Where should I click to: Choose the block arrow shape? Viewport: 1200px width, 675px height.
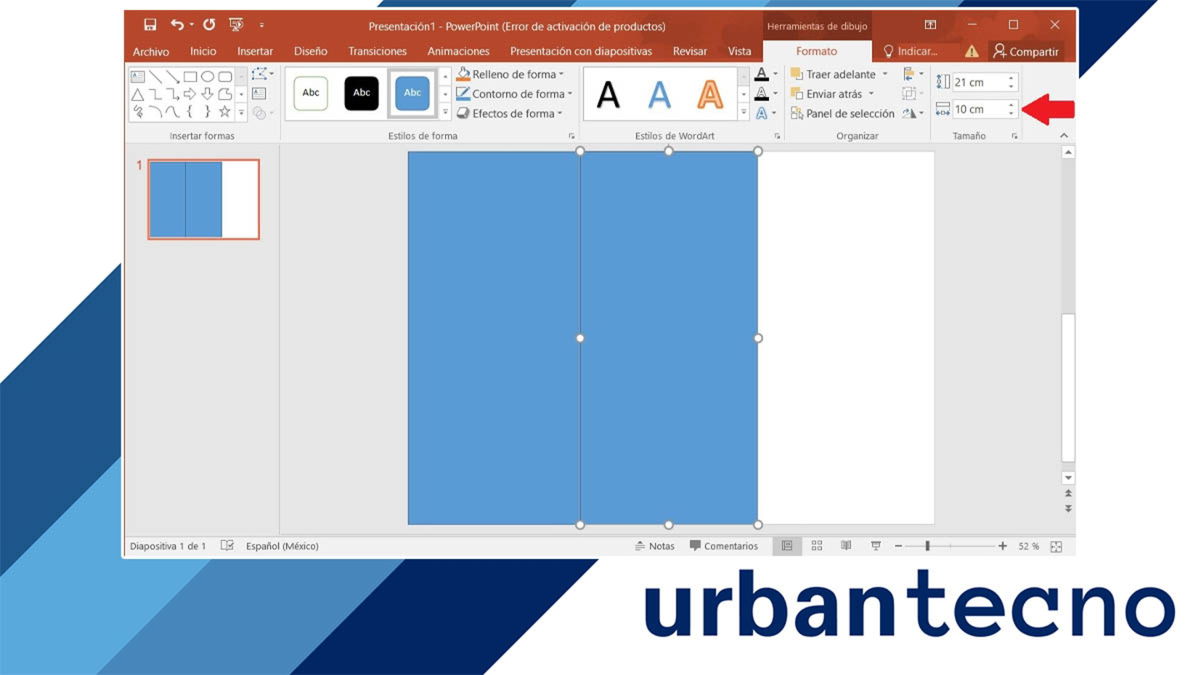(x=191, y=94)
